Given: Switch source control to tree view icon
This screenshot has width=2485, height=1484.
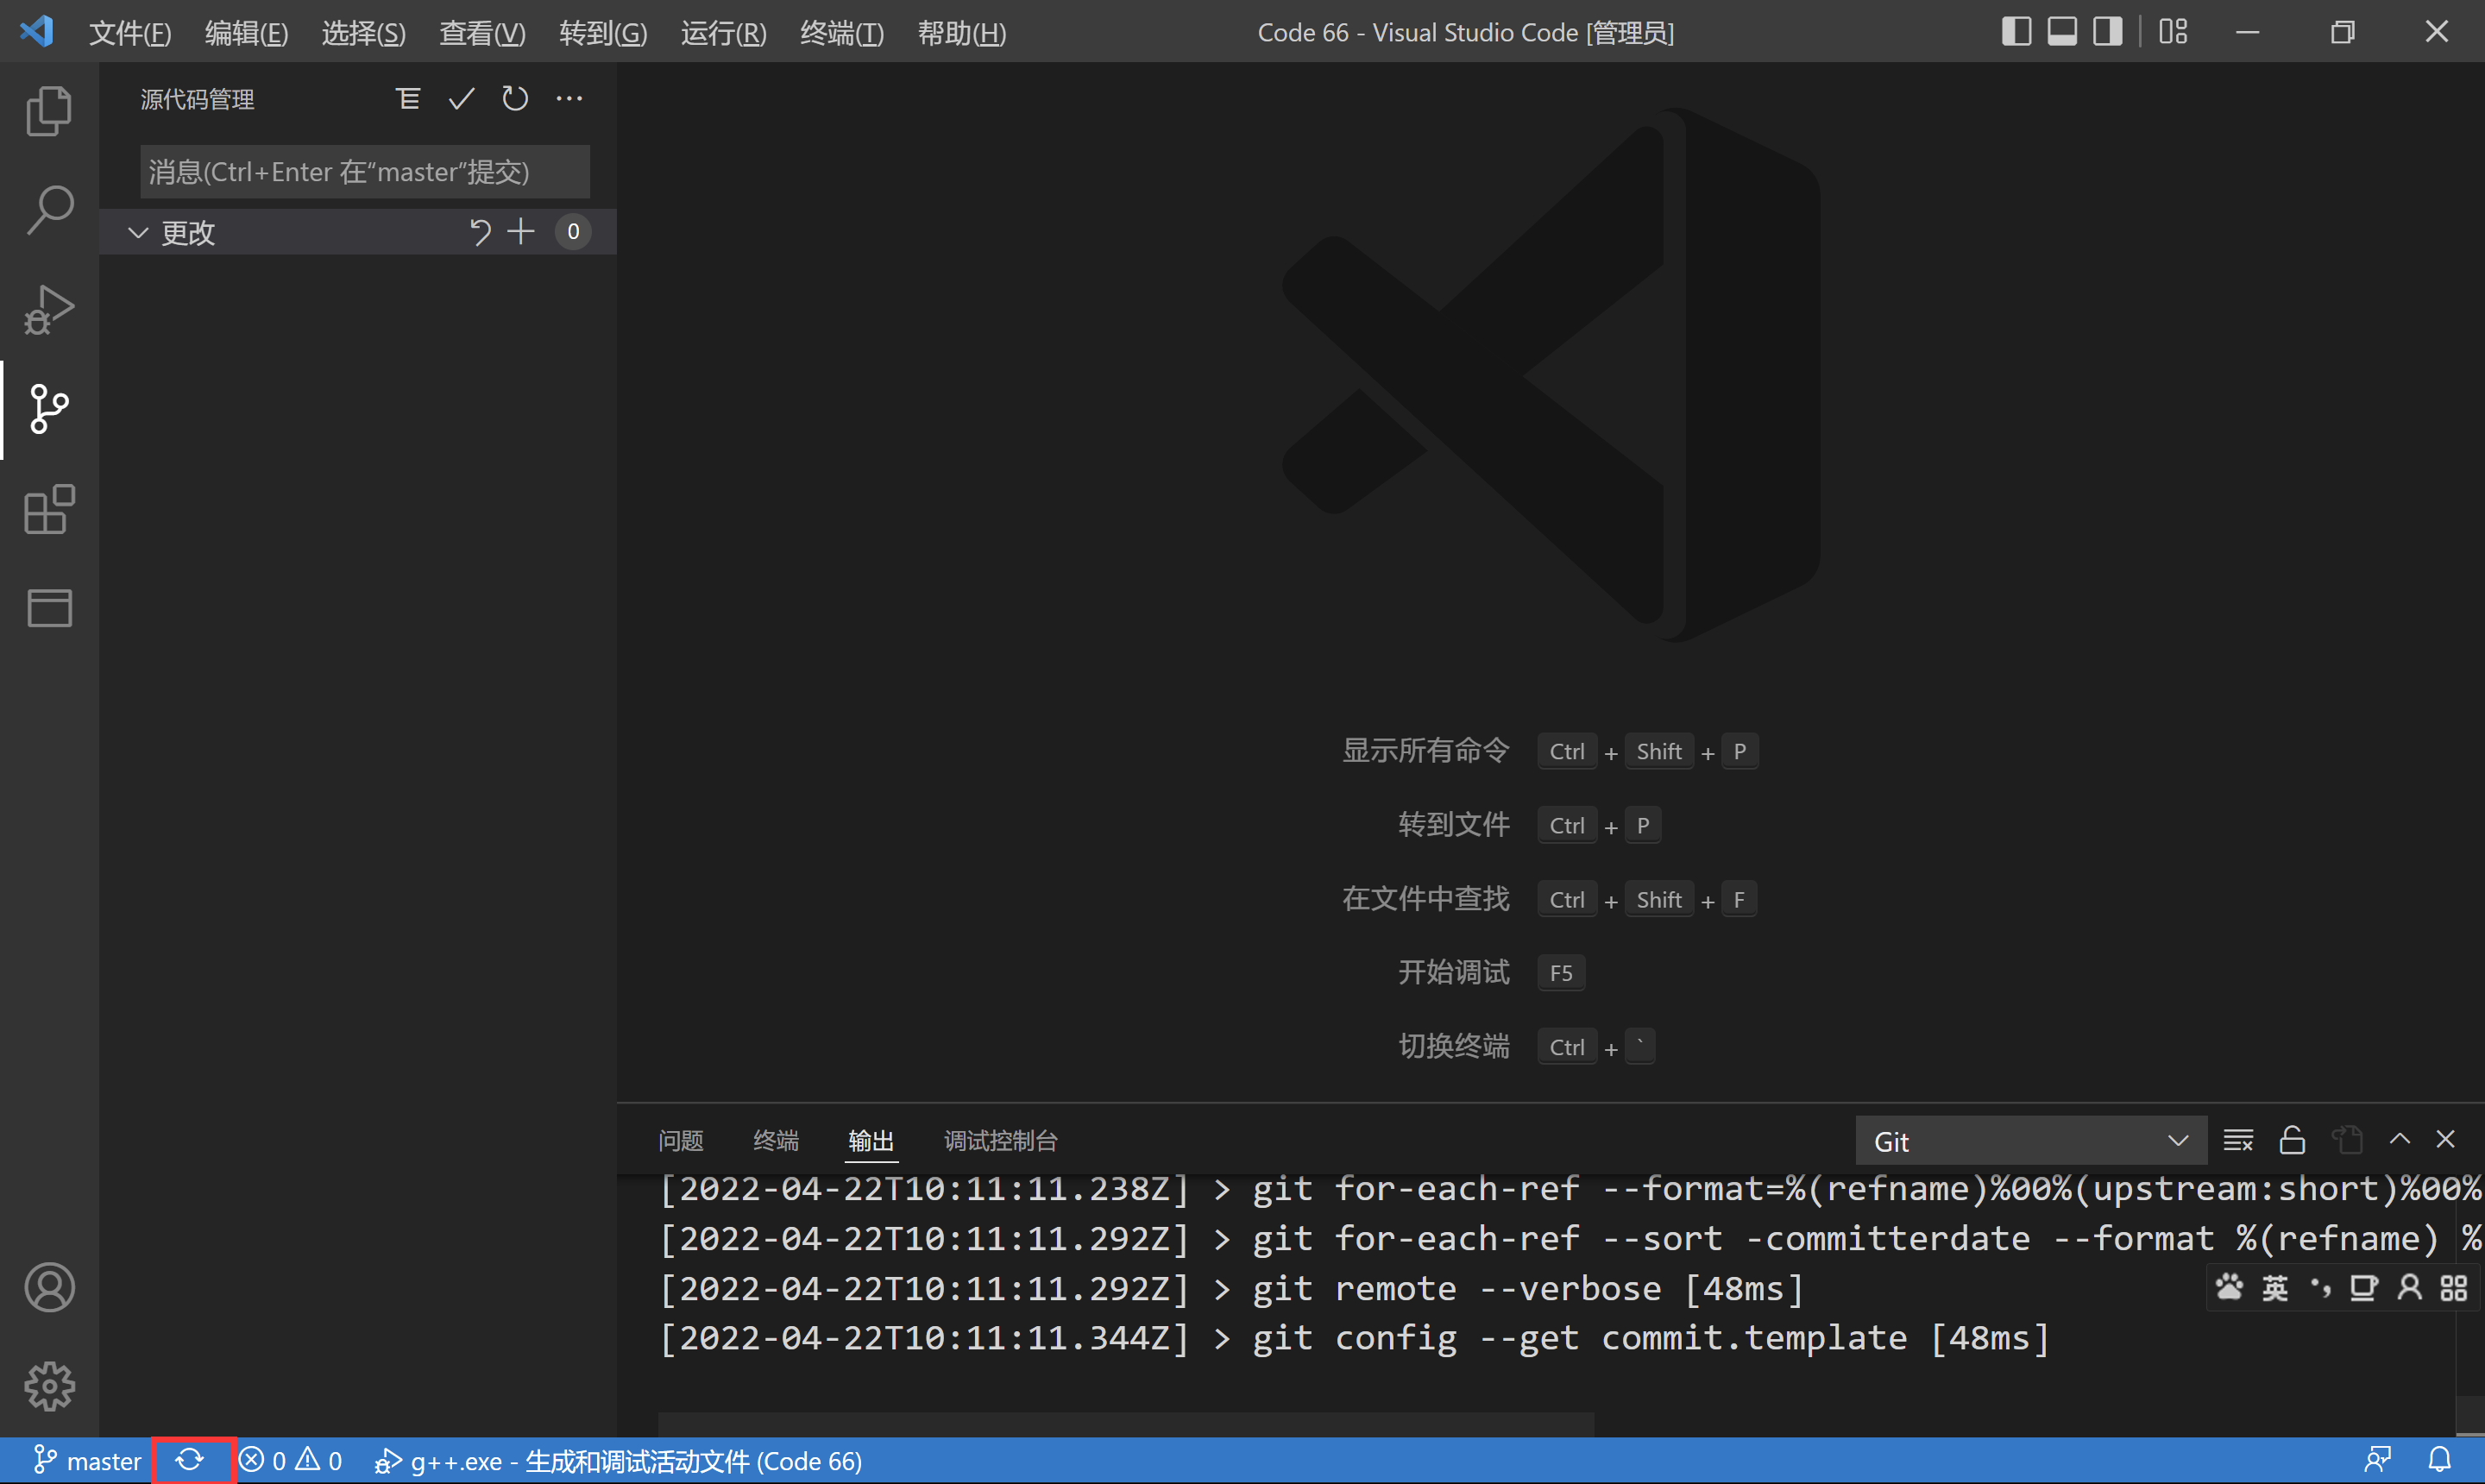Looking at the screenshot, I should pyautogui.click(x=408, y=99).
